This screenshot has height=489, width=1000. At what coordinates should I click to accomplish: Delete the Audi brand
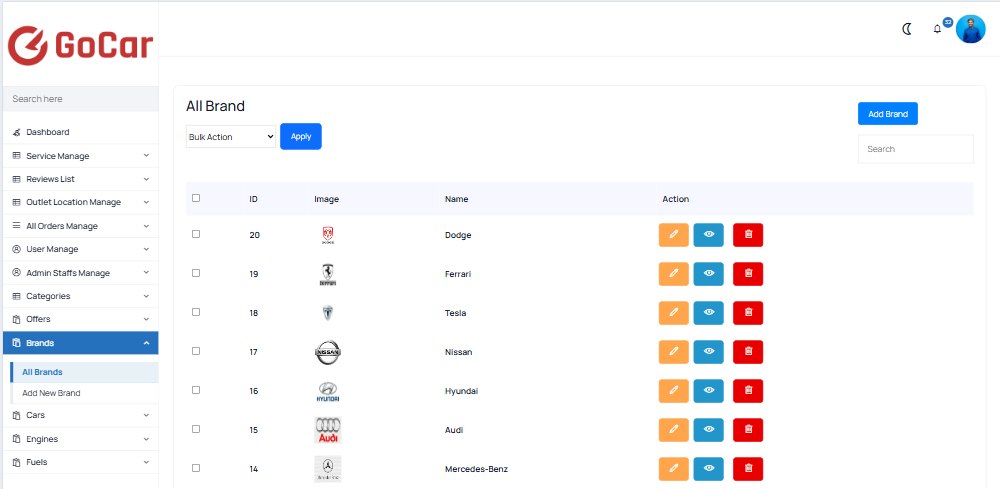coord(748,430)
